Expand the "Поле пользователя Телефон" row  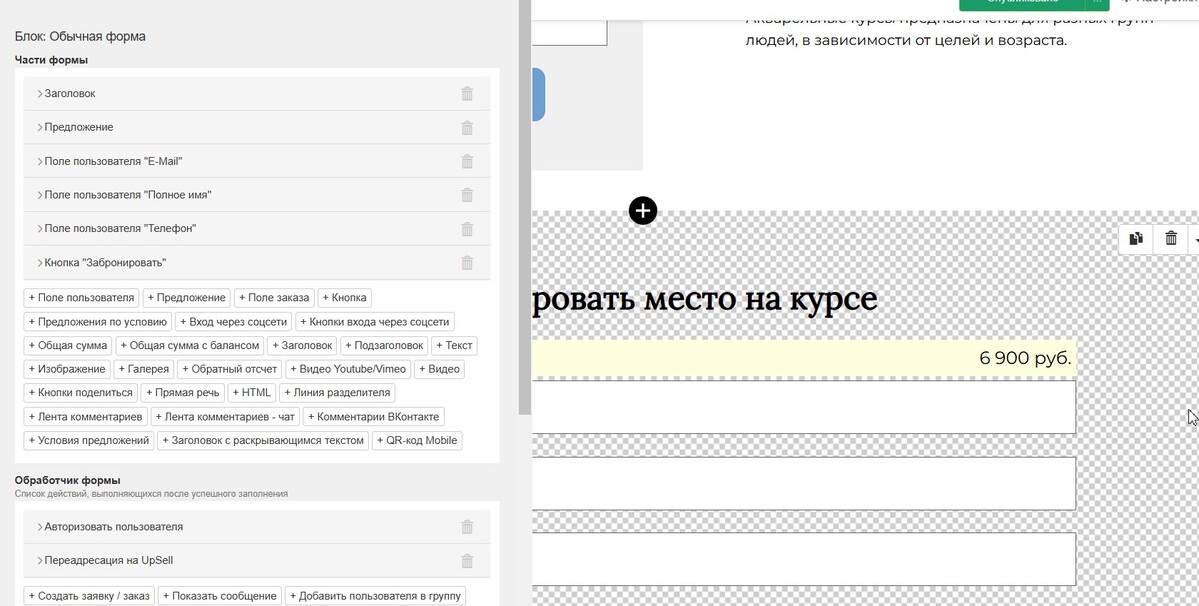pyautogui.click(x=120, y=229)
